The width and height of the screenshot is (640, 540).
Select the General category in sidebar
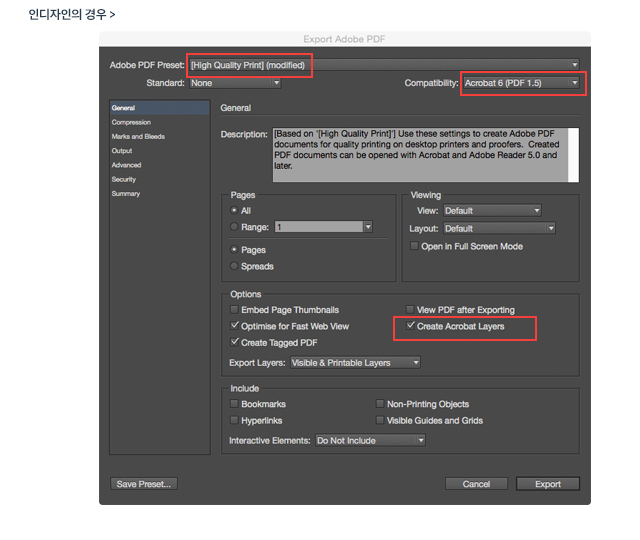tap(160, 108)
